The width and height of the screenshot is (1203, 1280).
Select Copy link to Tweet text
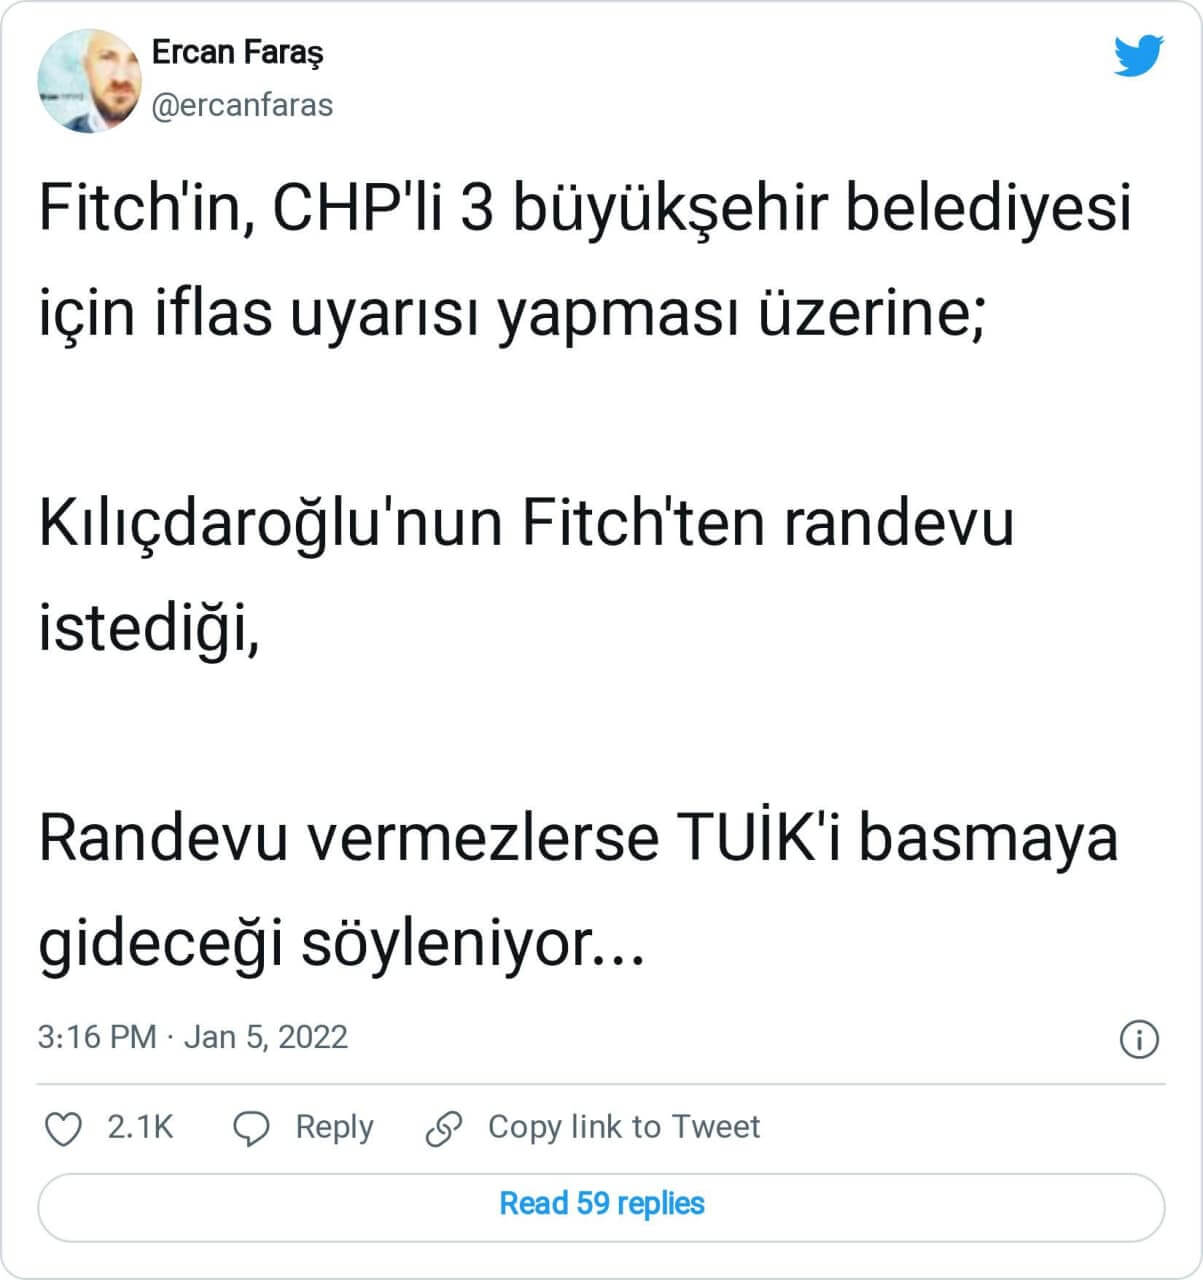coord(624,1128)
